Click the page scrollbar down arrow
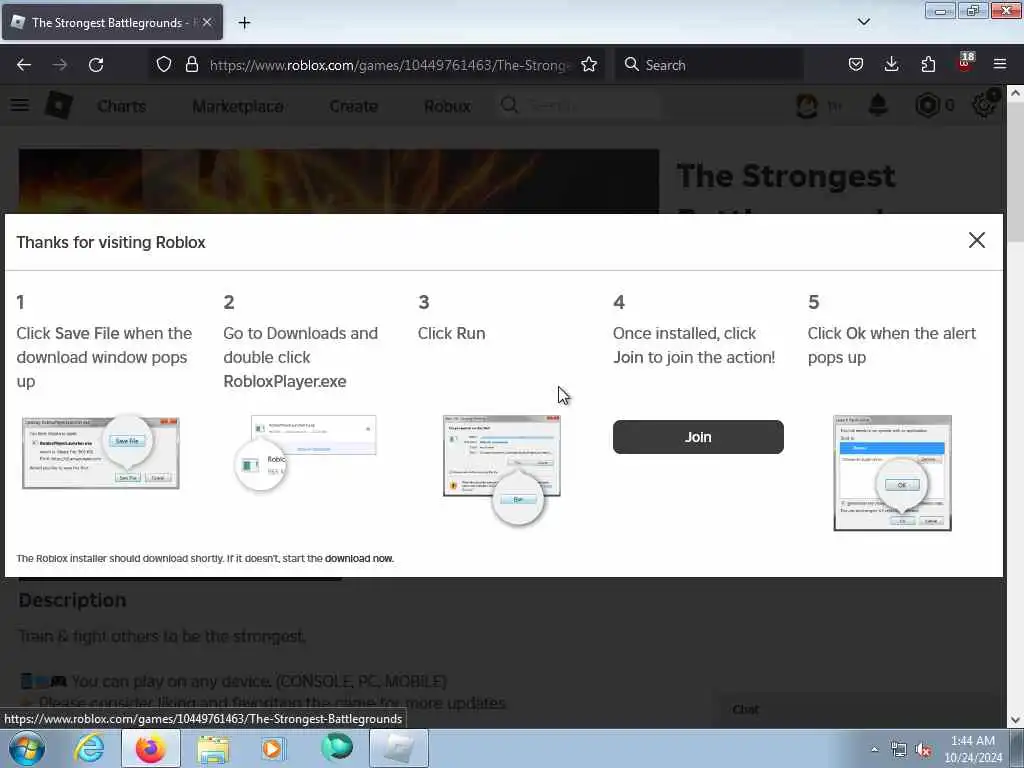The width and height of the screenshot is (1024, 768). (x=1015, y=720)
